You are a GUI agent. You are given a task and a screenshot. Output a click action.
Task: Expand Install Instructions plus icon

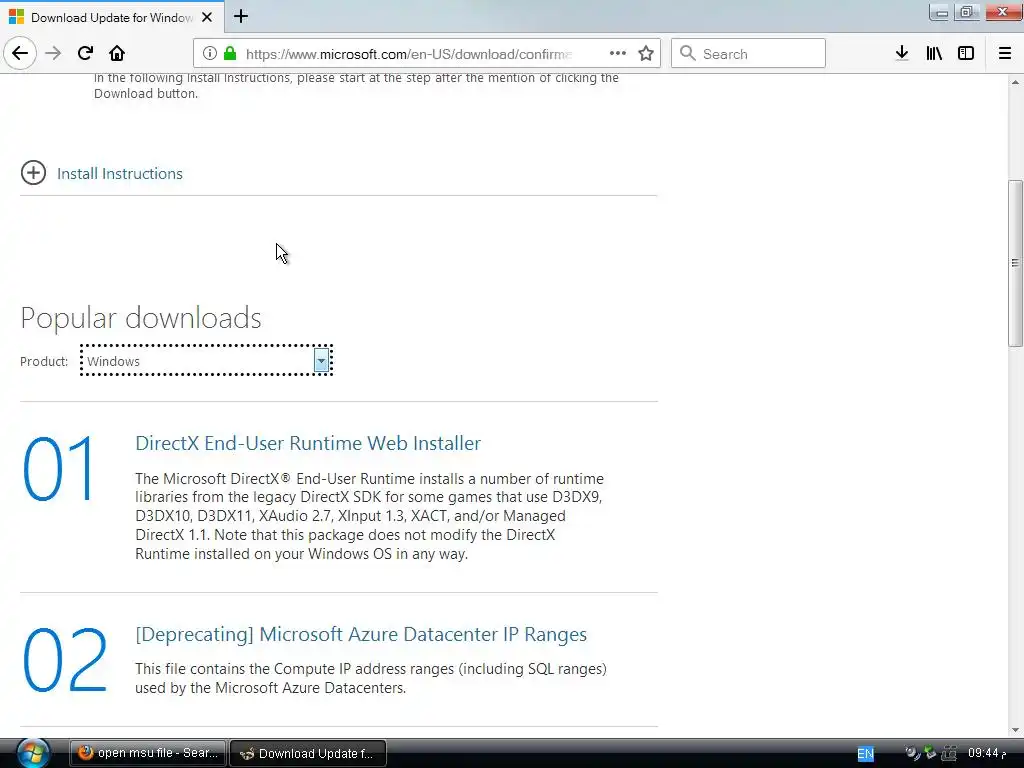click(x=33, y=173)
